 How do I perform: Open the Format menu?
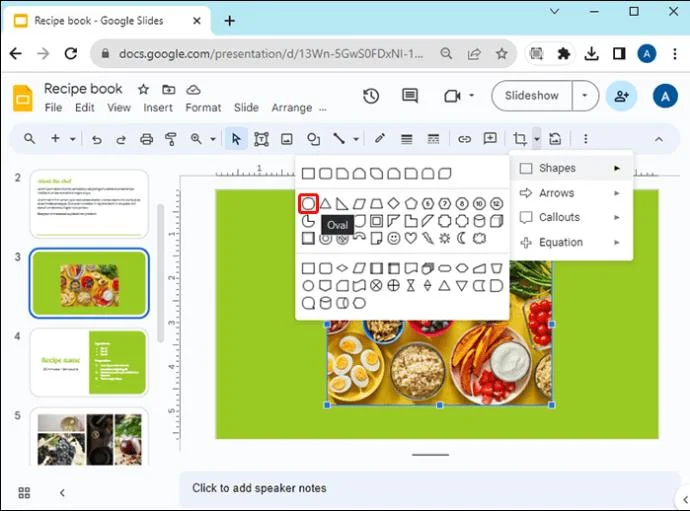tap(203, 108)
